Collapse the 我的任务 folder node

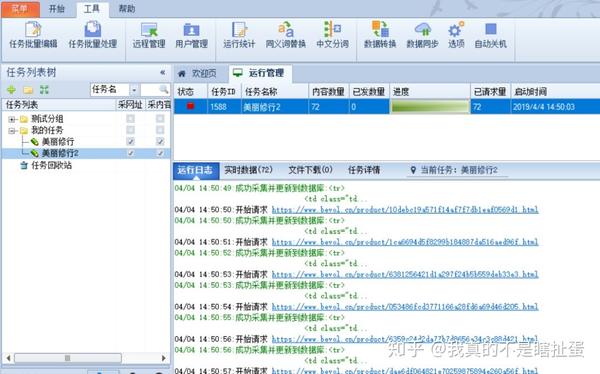(11, 131)
